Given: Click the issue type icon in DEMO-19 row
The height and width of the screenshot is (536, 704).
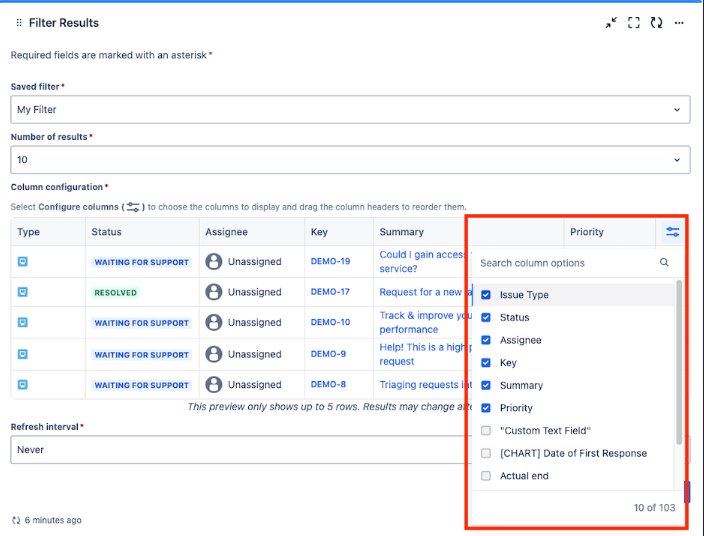Looking at the screenshot, I should click(x=22, y=261).
